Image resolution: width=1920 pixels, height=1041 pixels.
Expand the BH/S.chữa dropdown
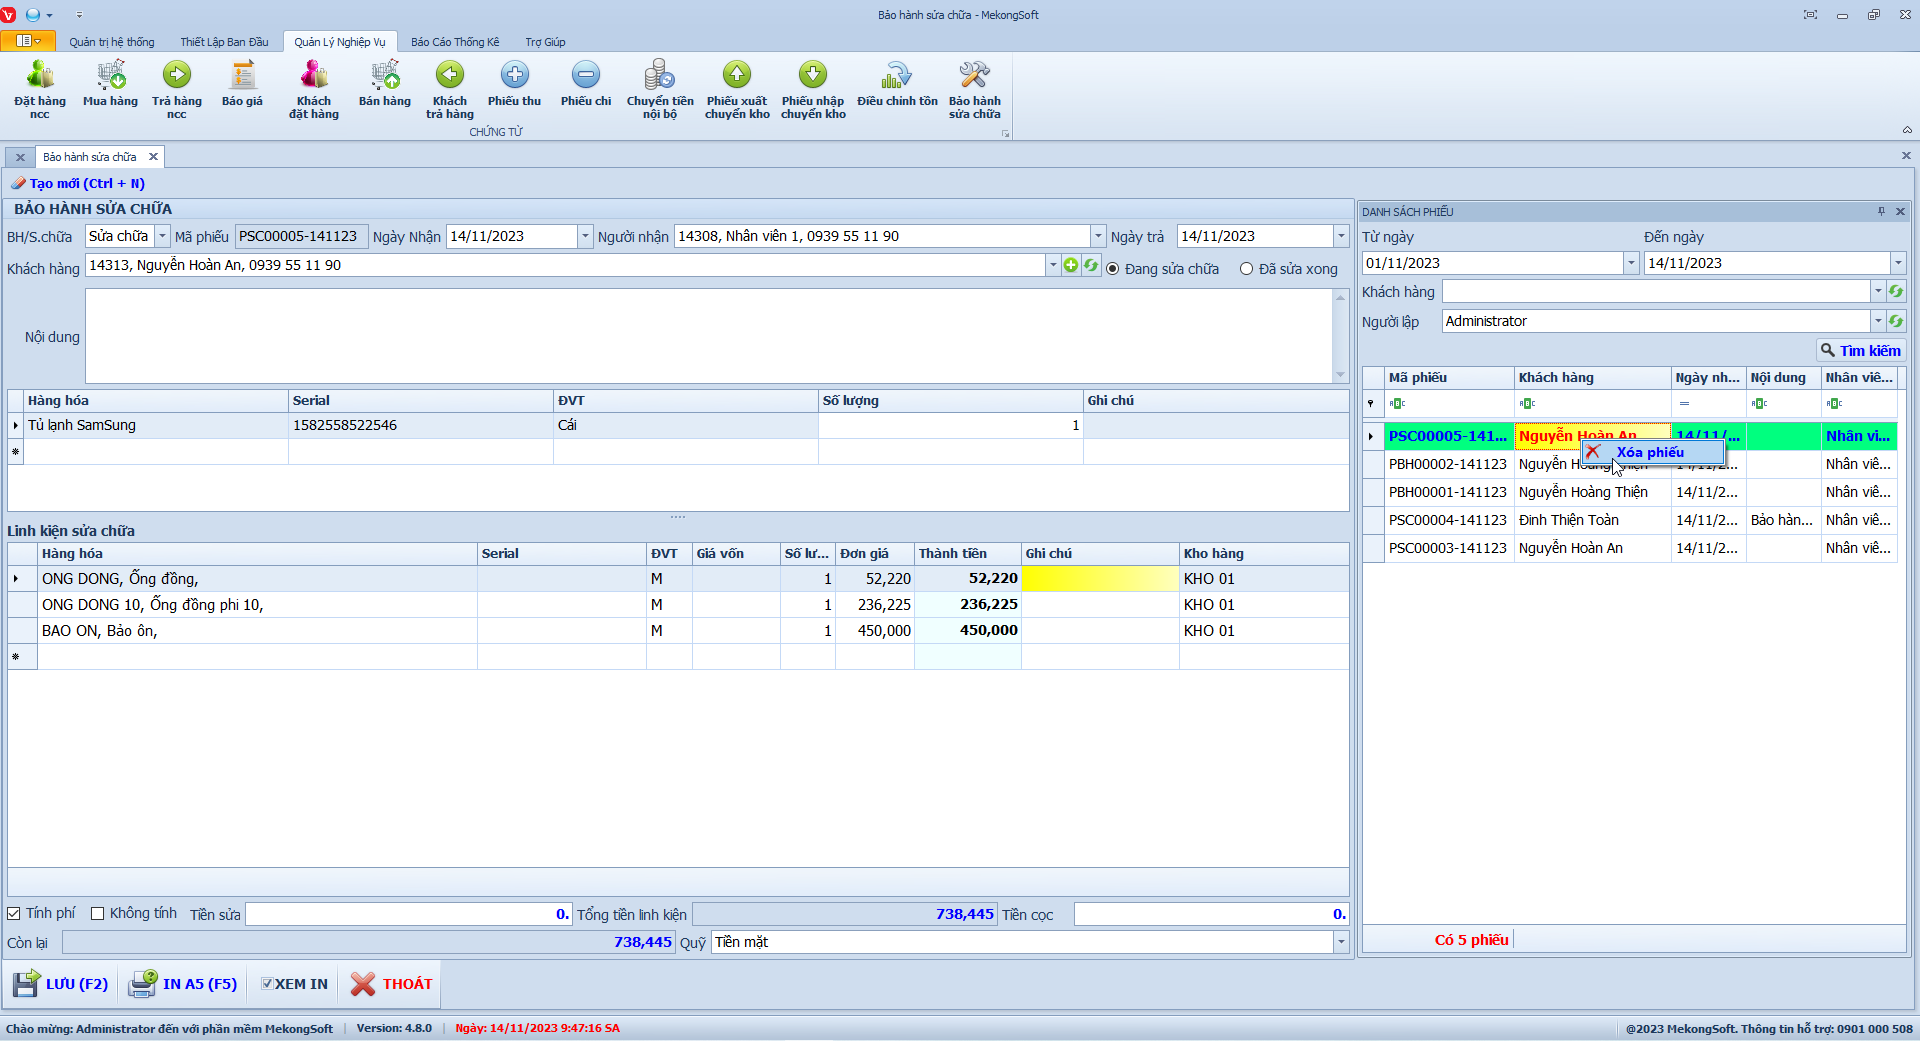click(x=162, y=237)
